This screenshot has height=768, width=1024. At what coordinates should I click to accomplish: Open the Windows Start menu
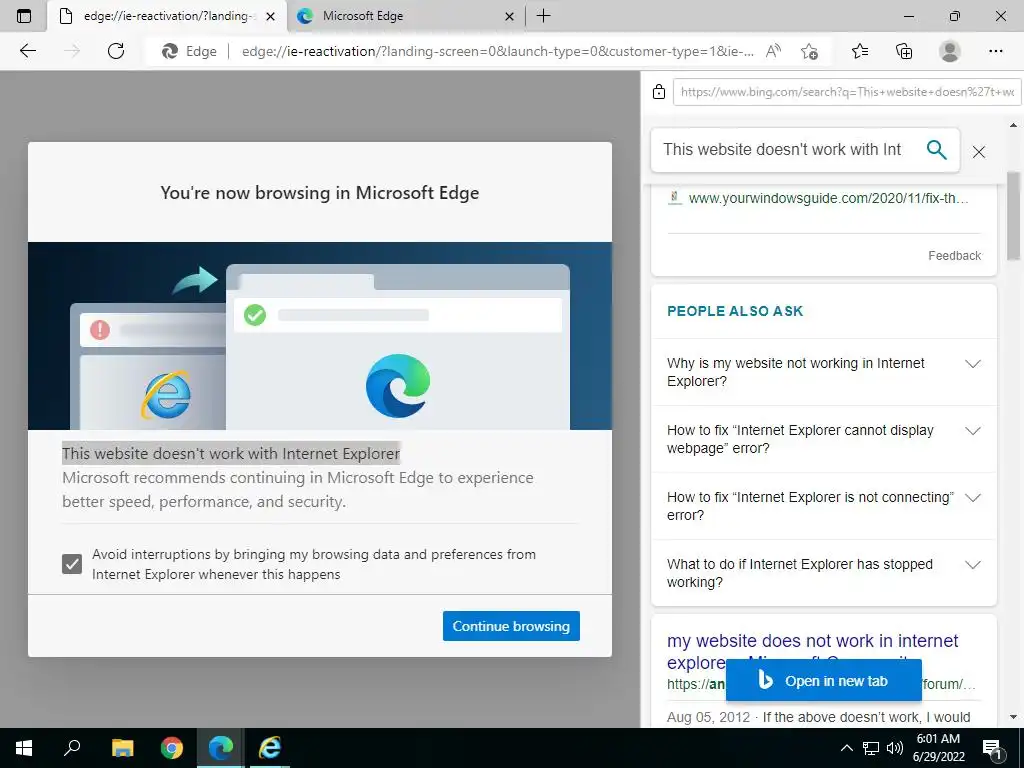[24, 748]
